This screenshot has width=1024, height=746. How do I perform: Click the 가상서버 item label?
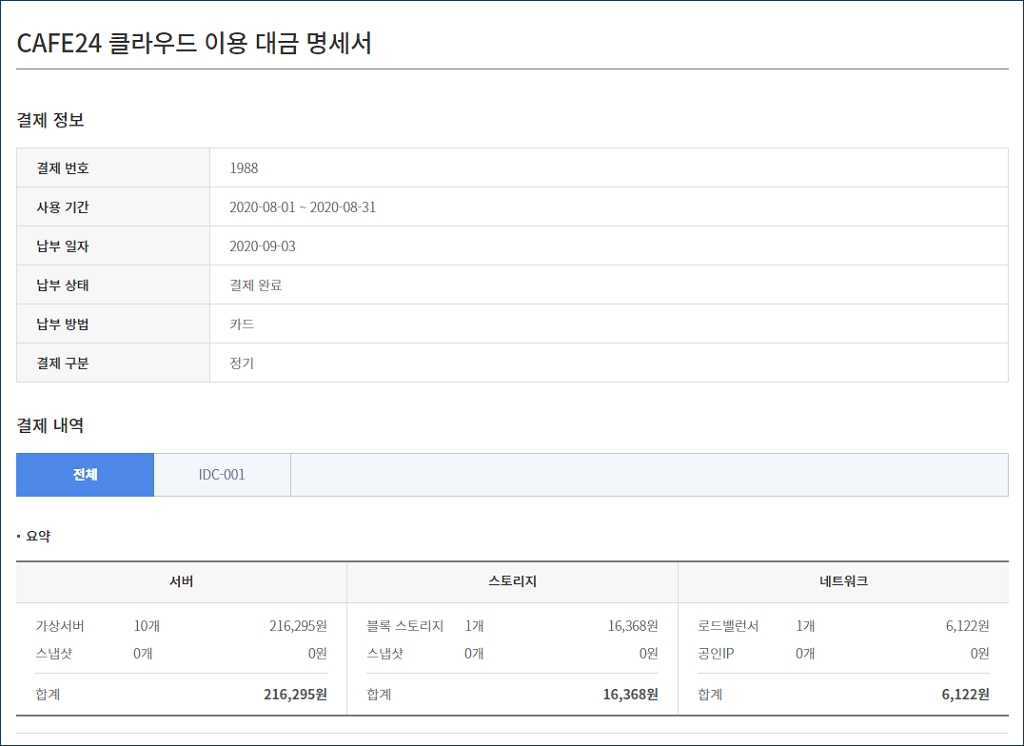click(x=60, y=626)
